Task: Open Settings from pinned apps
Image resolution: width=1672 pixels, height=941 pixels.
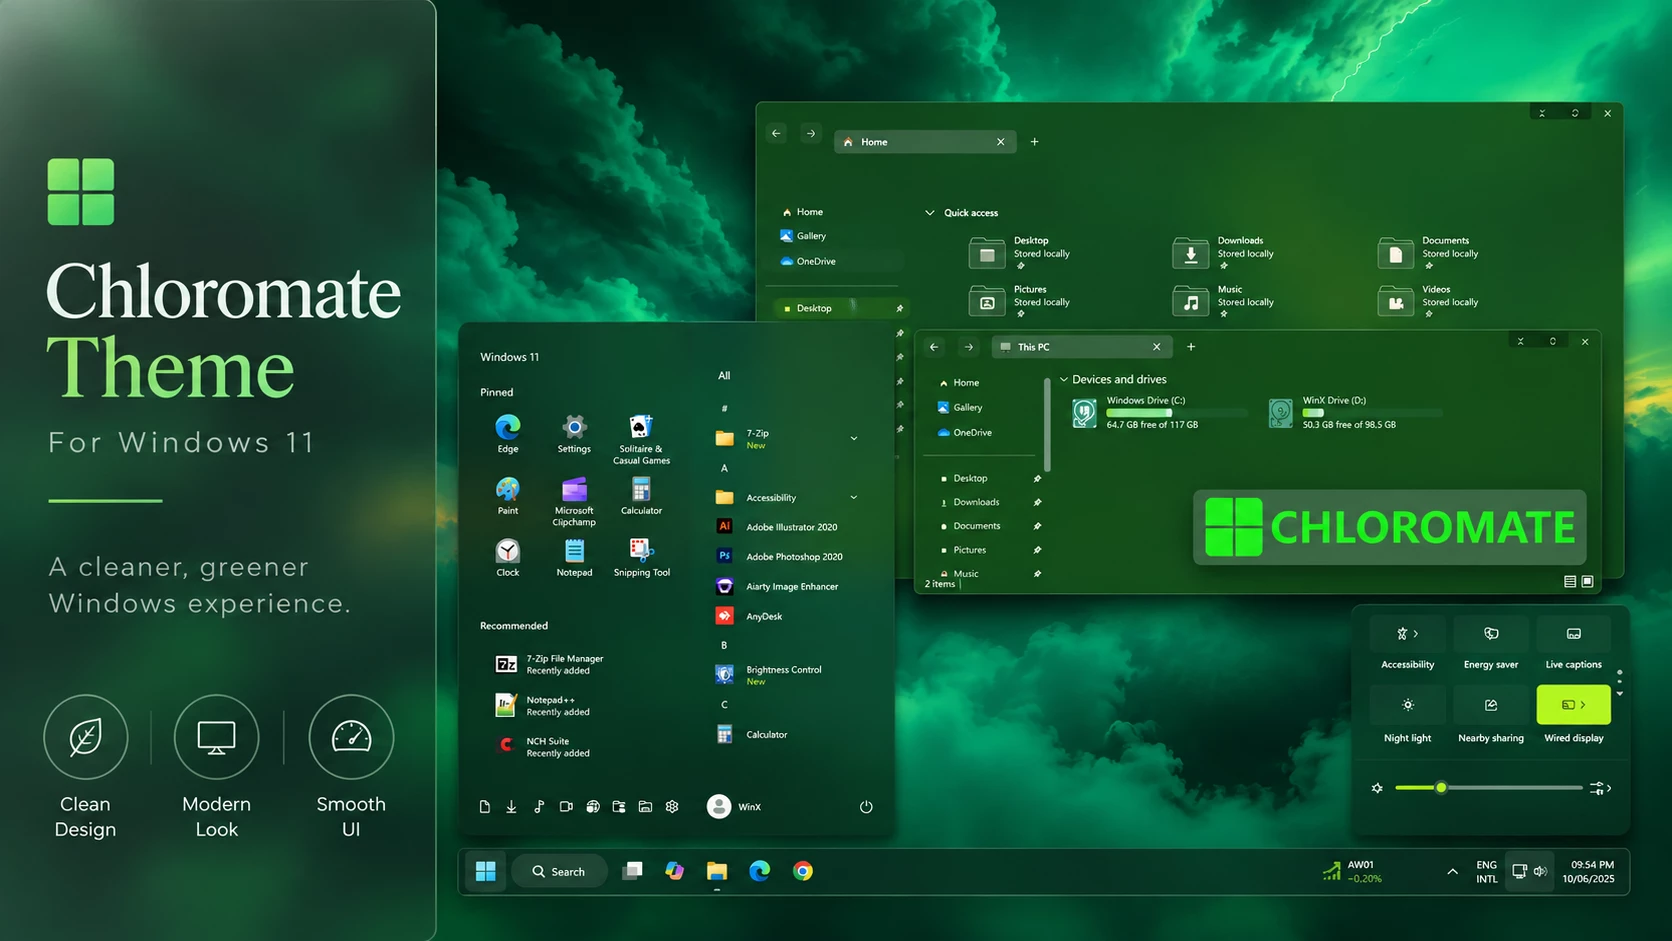Action: (574, 434)
